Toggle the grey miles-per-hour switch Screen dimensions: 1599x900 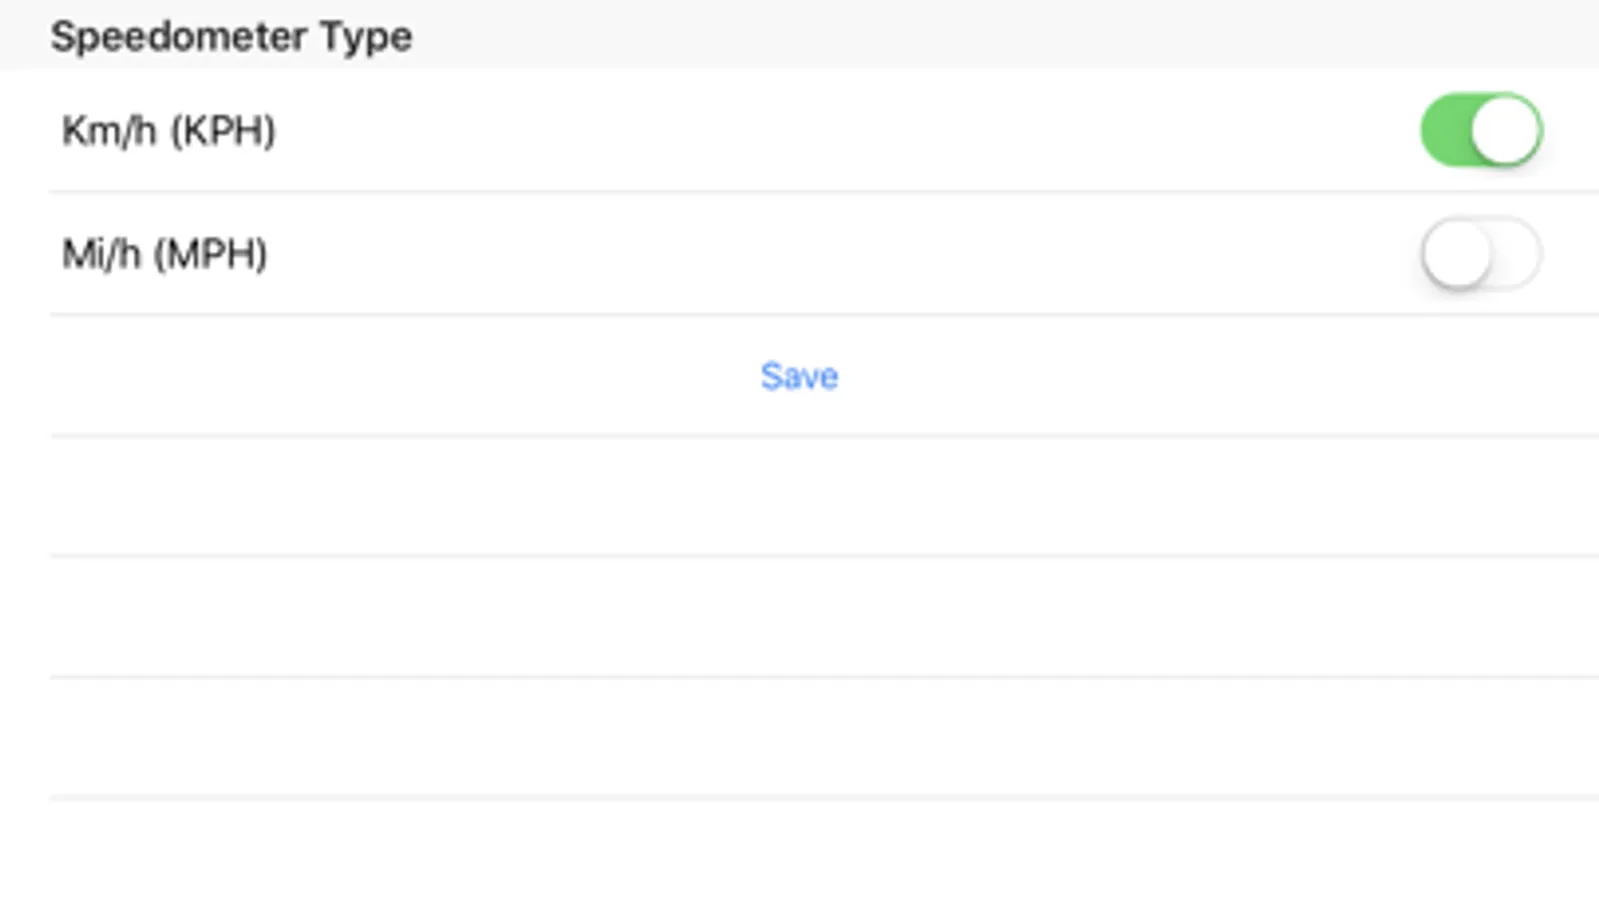click(x=1481, y=254)
